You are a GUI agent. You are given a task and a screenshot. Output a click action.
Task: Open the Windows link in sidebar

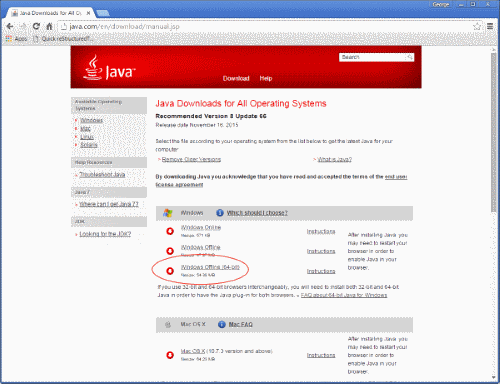click(92, 120)
